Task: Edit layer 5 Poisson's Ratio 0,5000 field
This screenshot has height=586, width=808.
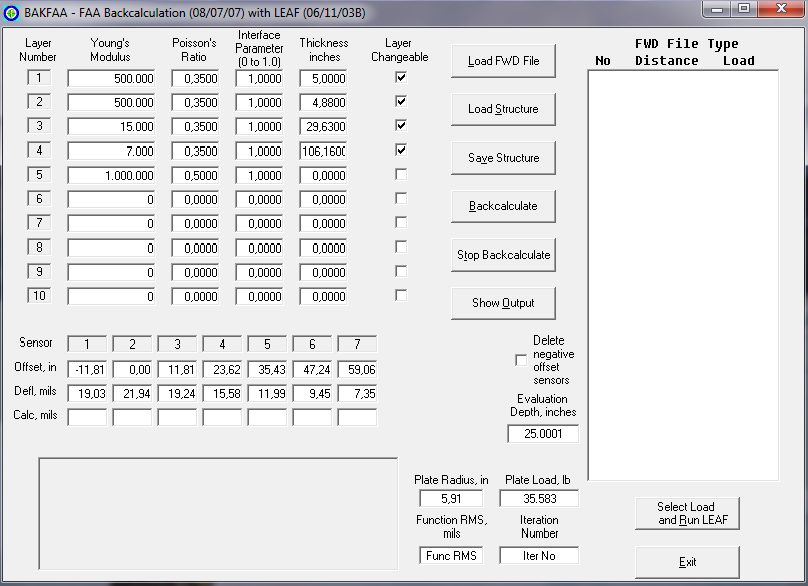Action: [x=195, y=176]
